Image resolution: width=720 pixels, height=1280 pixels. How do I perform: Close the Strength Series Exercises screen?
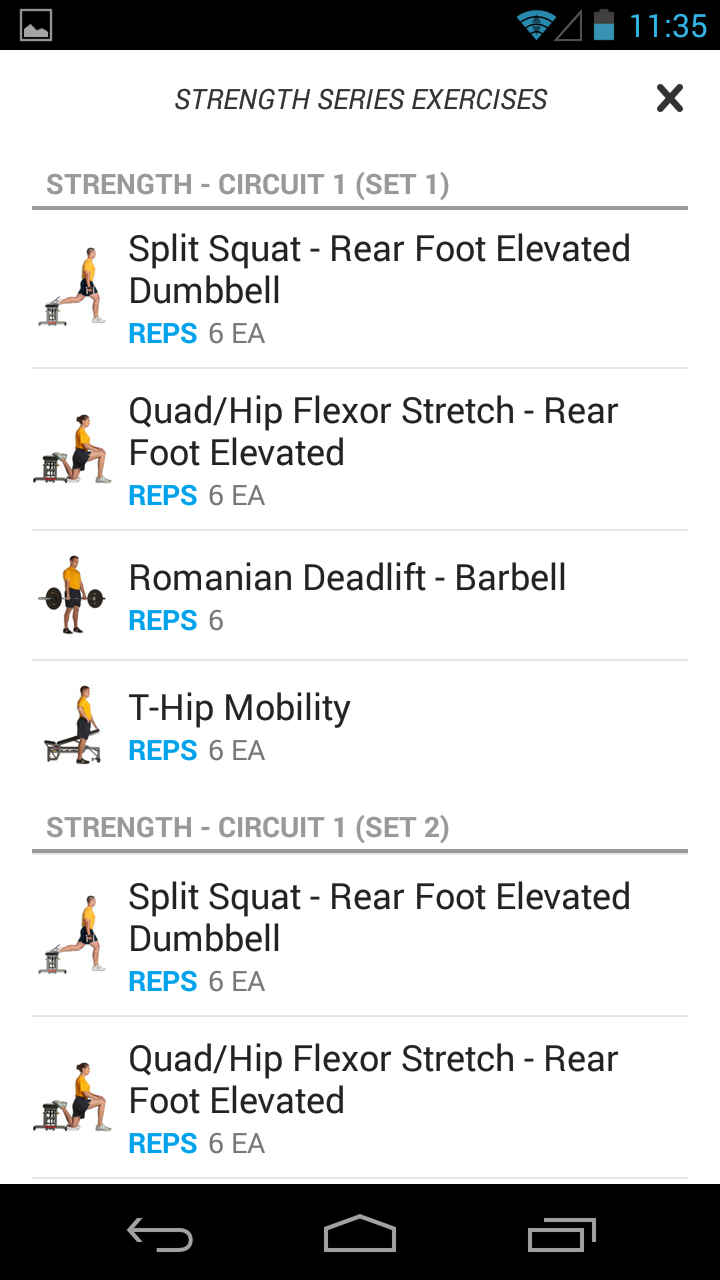tap(669, 98)
